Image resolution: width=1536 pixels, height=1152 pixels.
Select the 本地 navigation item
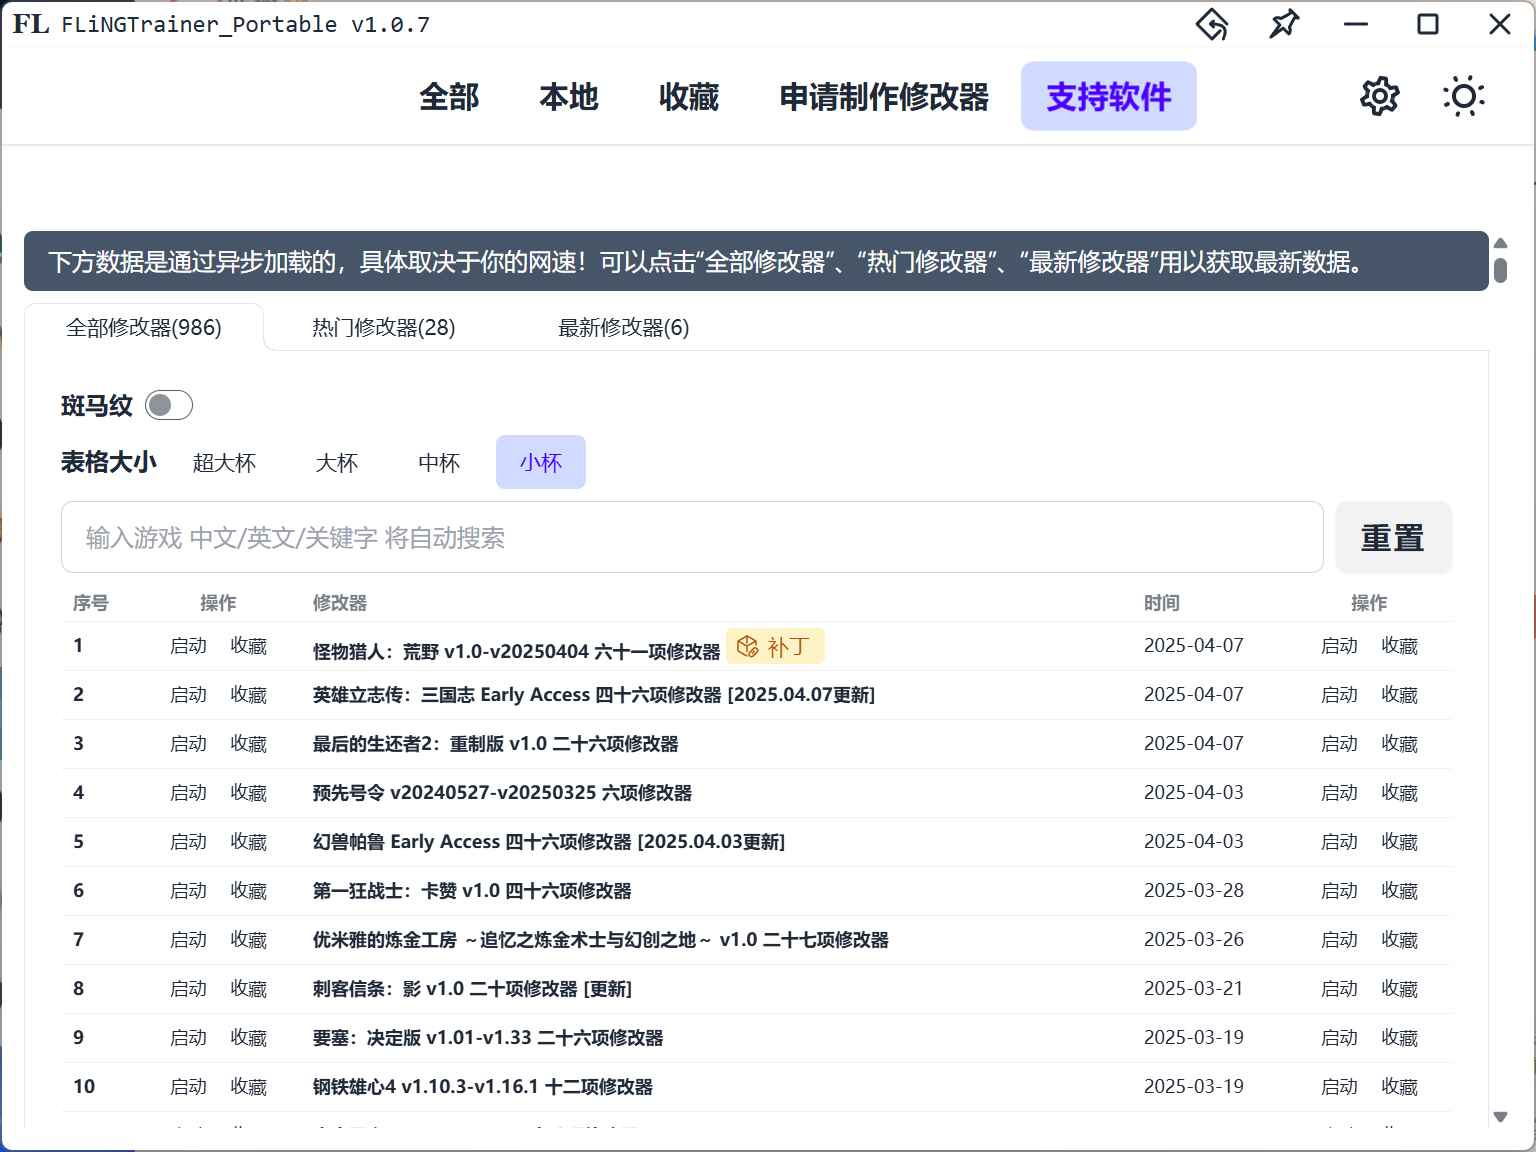click(568, 96)
